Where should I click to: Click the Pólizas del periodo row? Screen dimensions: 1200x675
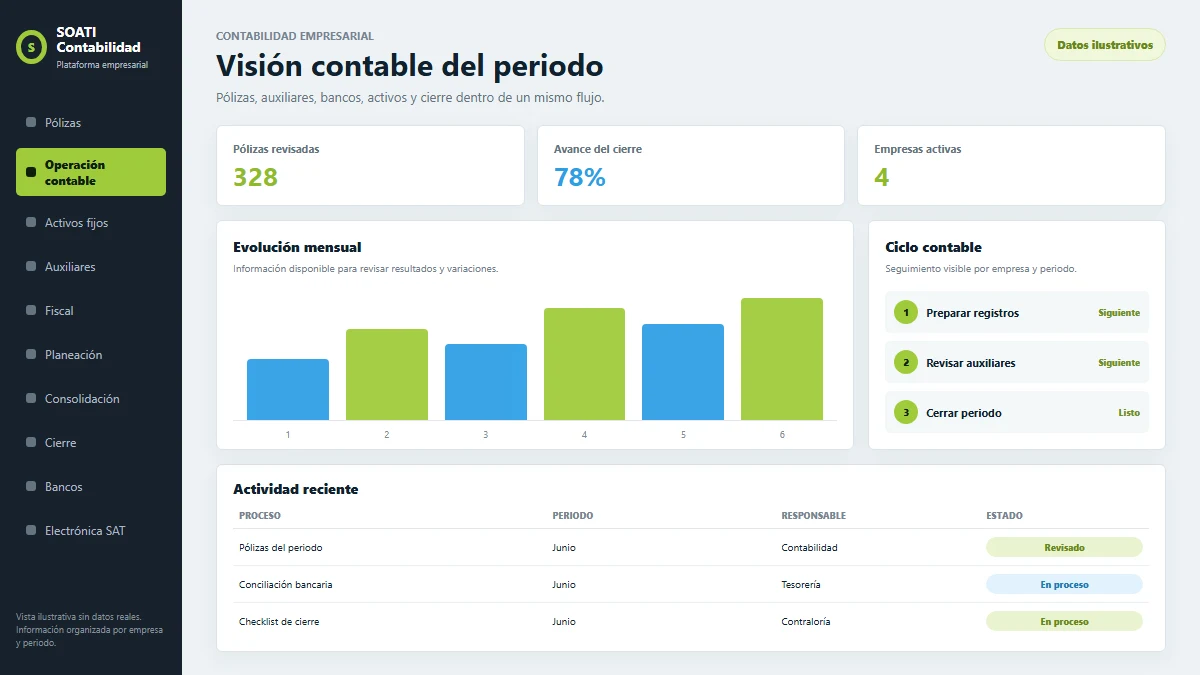tap(691, 547)
